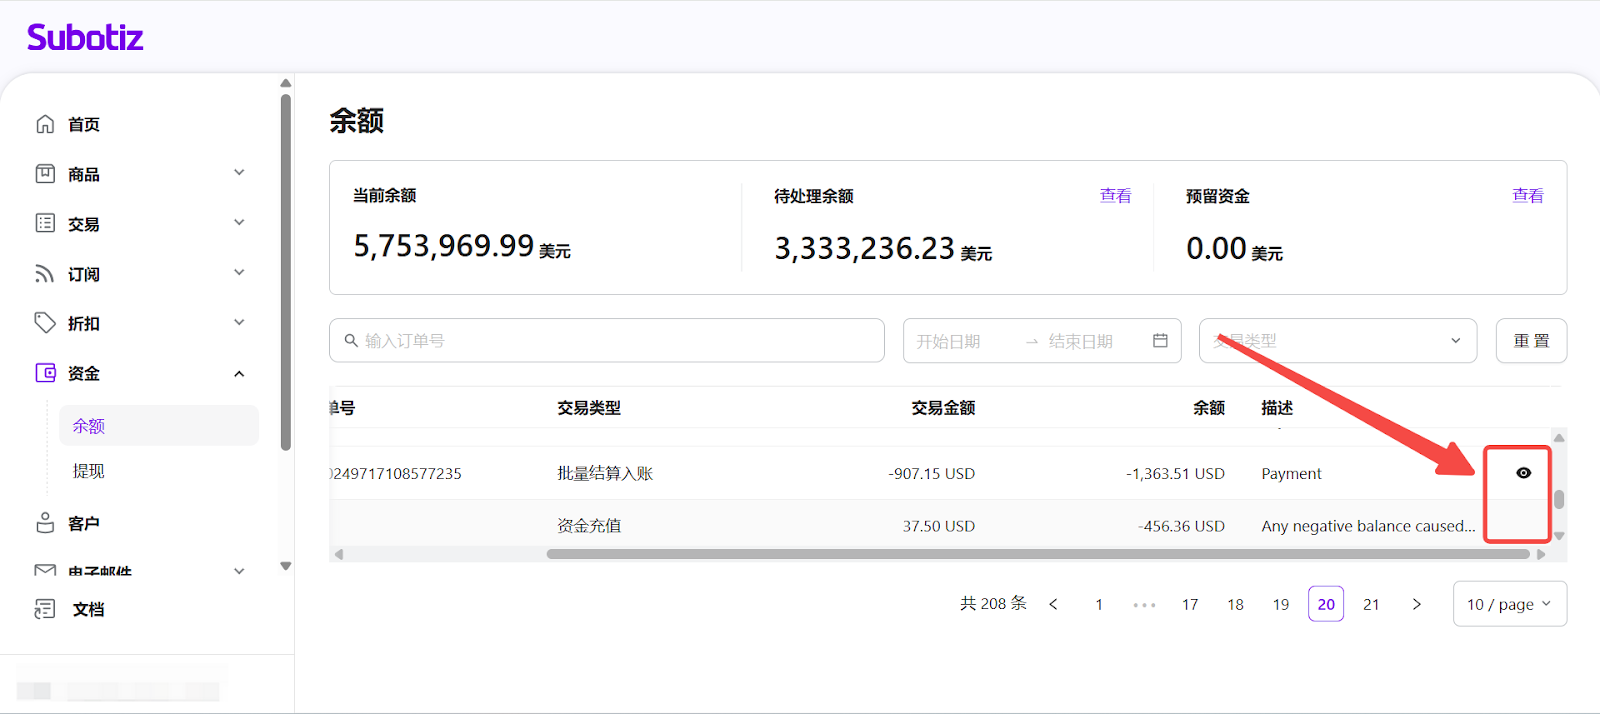Click the Reset (重置) button

(1530, 341)
